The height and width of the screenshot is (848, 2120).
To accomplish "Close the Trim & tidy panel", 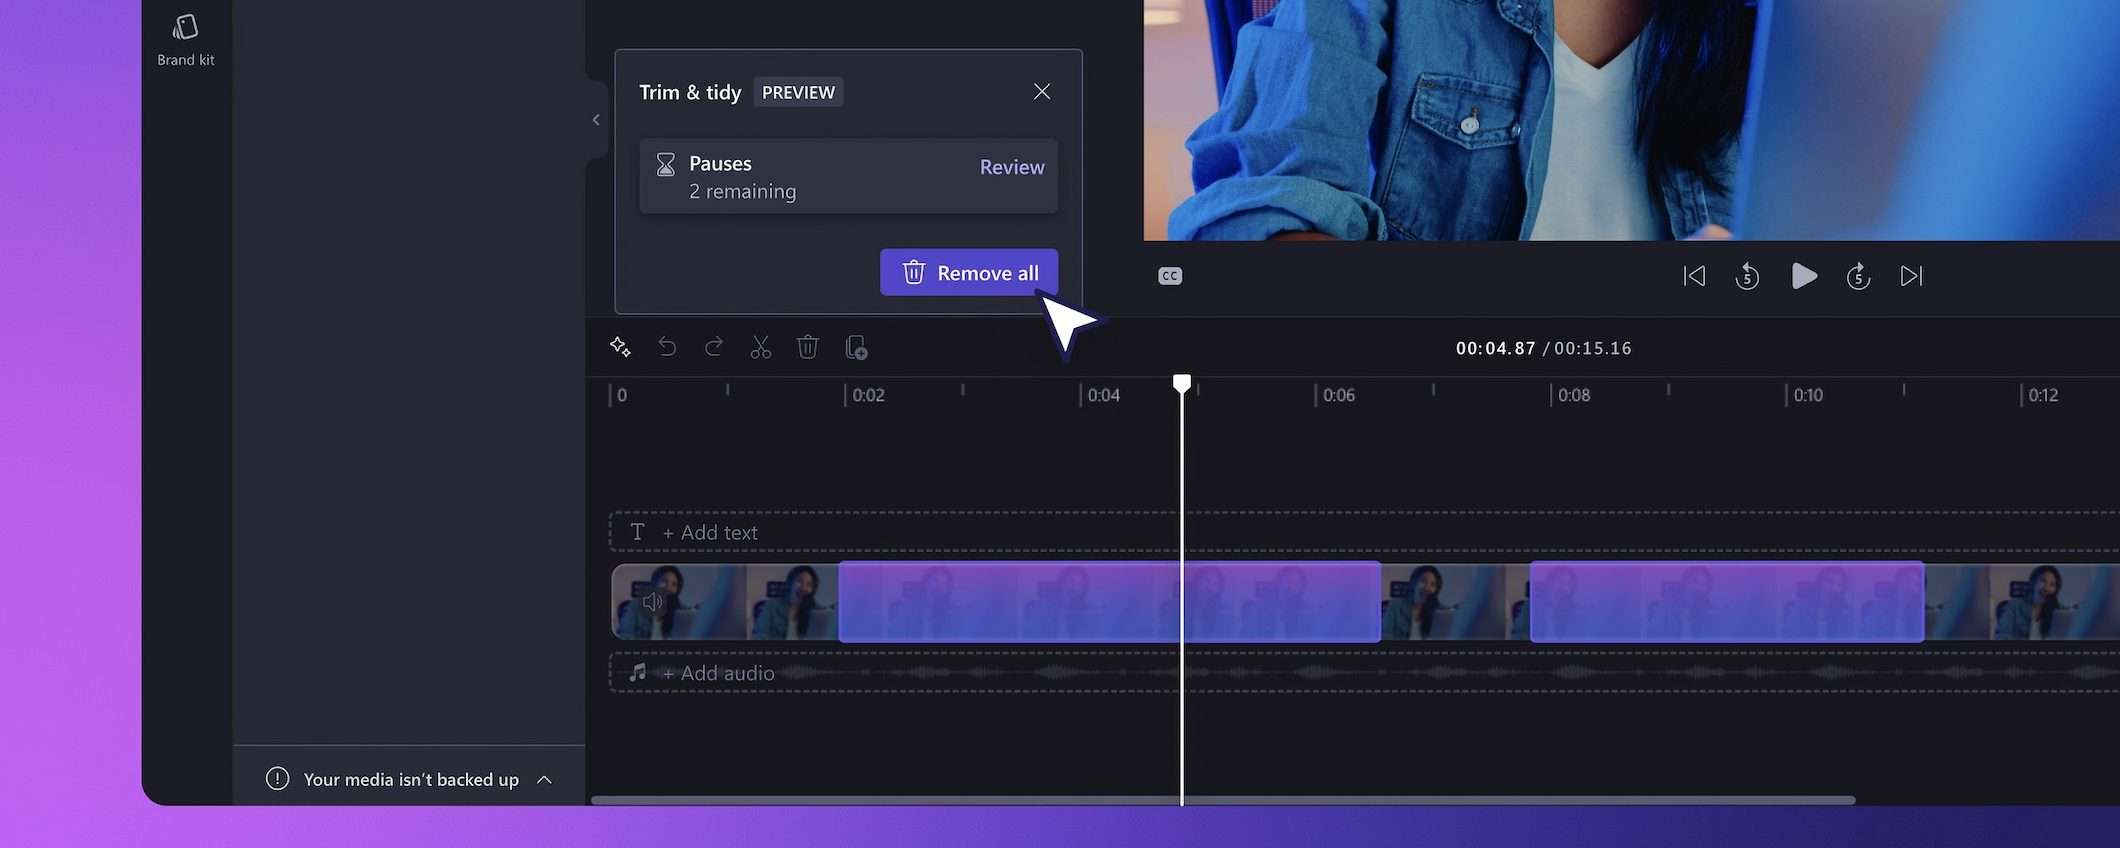I will (x=1041, y=92).
